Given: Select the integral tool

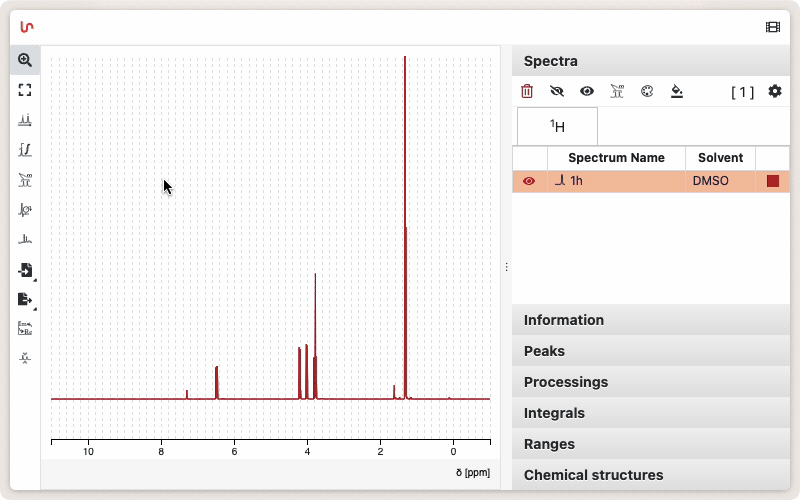Looking at the screenshot, I should [x=25, y=150].
